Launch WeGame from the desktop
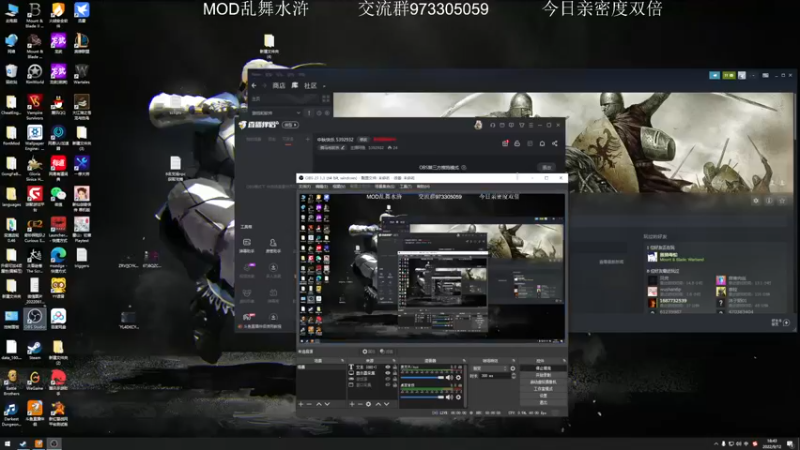Viewport: 800px width, 450px height. coord(35,380)
